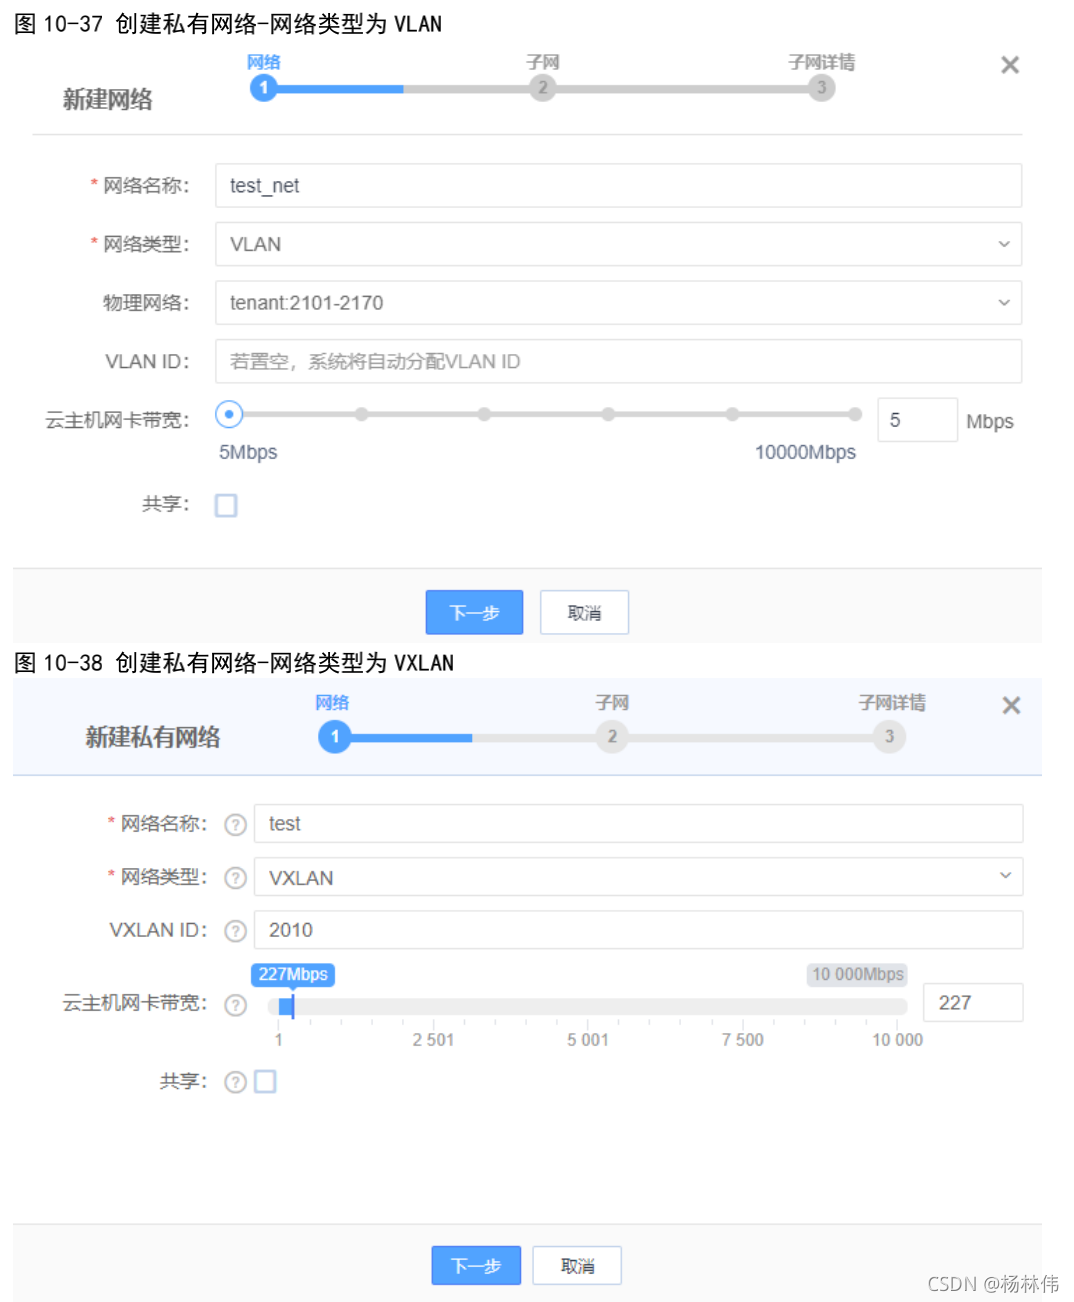Screen dimensions: 1074x1302
Task: Click the help icon beside 云主机网卡带宽
Action: coord(235,1005)
